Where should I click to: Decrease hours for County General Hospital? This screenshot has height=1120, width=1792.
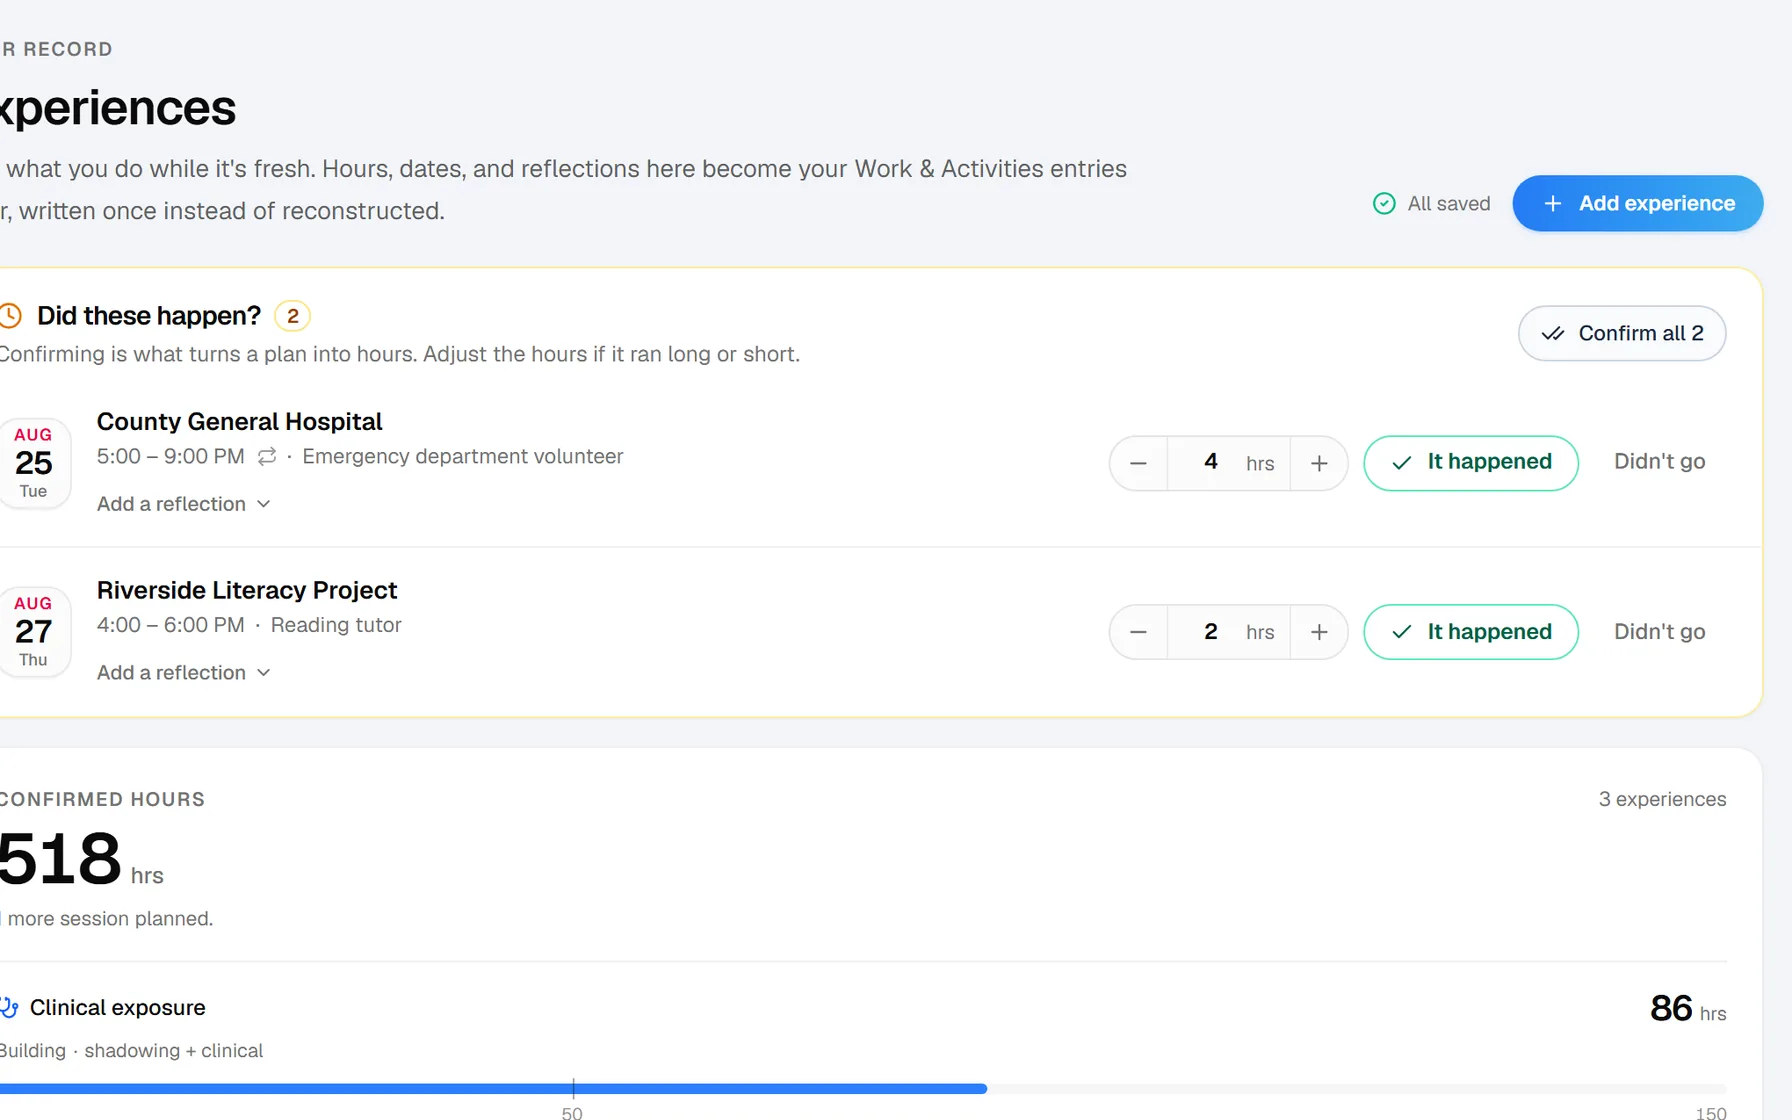pyautogui.click(x=1138, y=463)
